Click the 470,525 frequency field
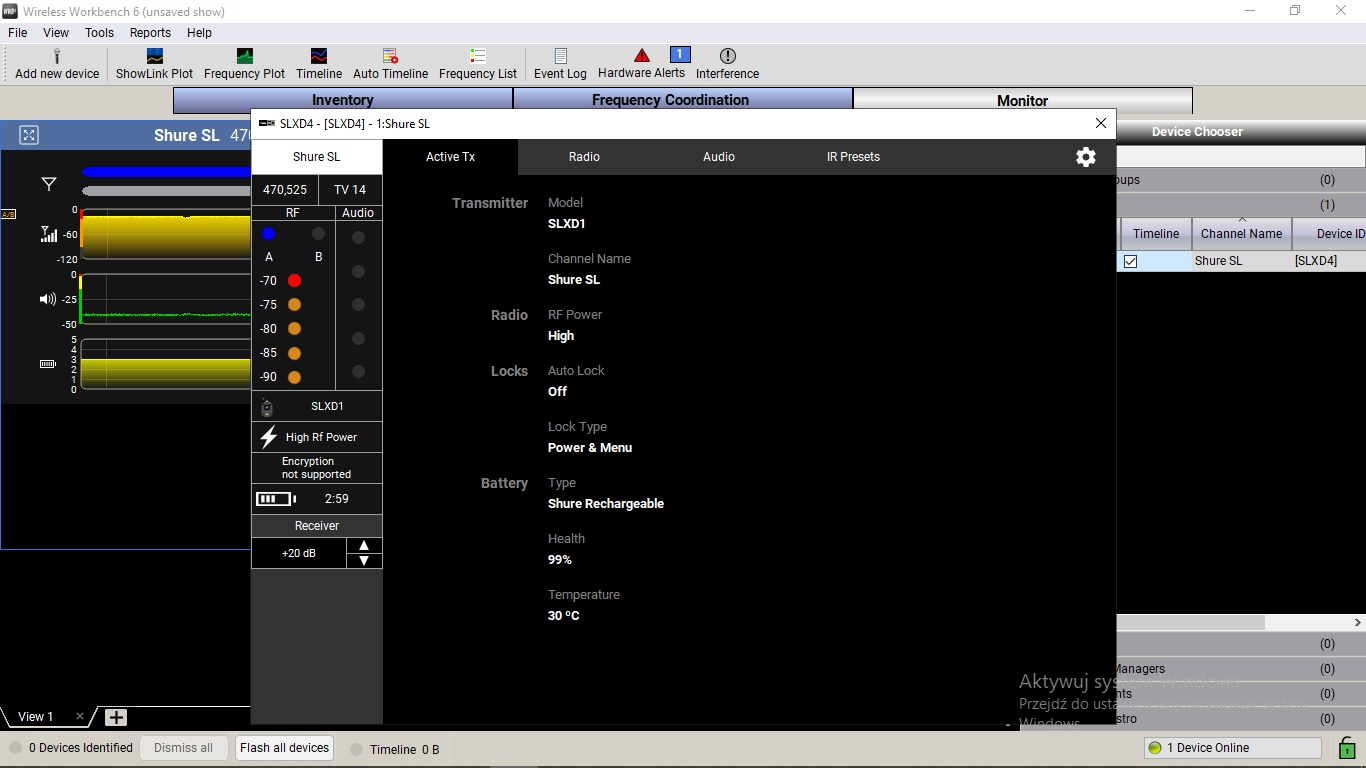 (285, 189)
